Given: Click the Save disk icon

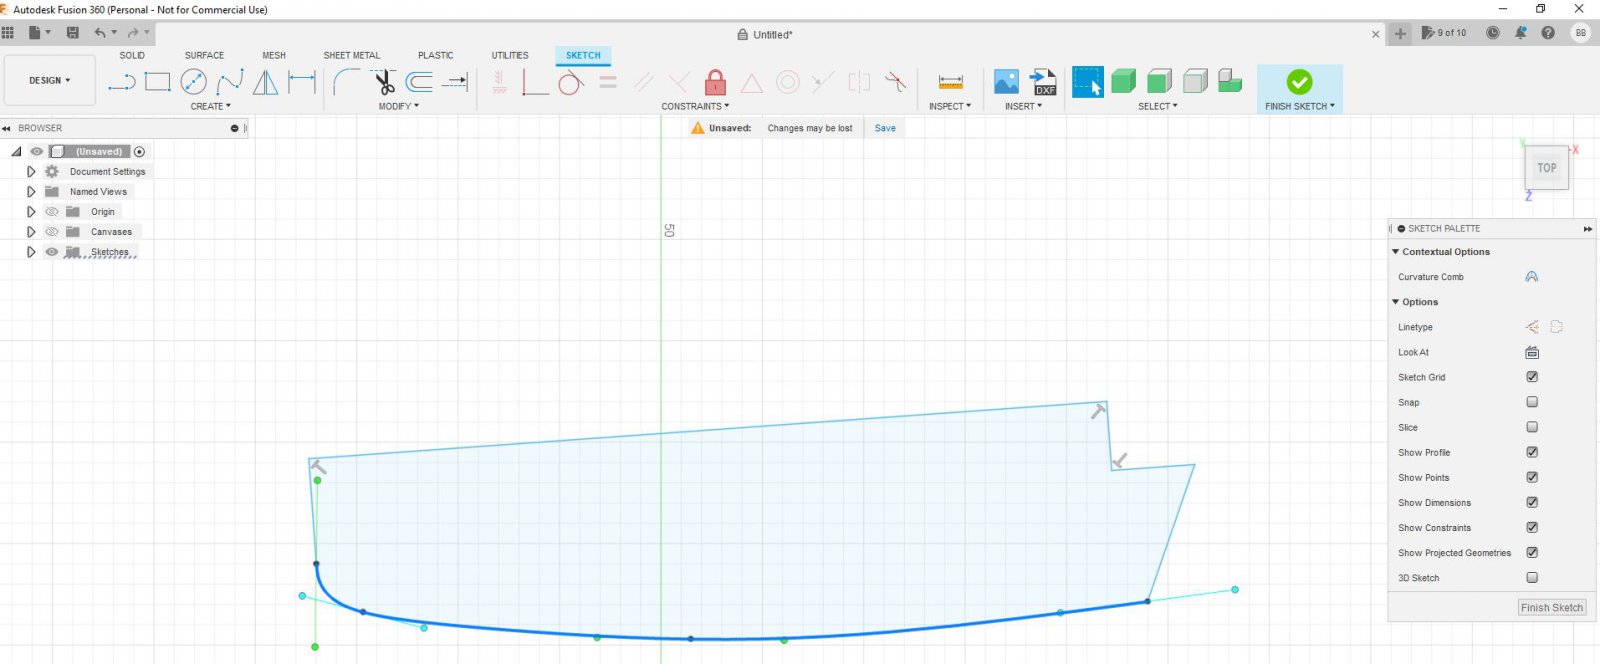Looking at the screenshot, I should point(73,33).
